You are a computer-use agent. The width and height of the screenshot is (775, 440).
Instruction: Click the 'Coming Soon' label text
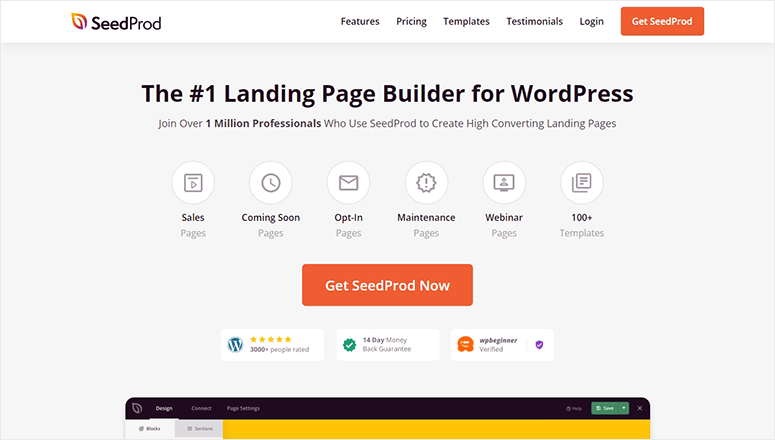point(270,218)
